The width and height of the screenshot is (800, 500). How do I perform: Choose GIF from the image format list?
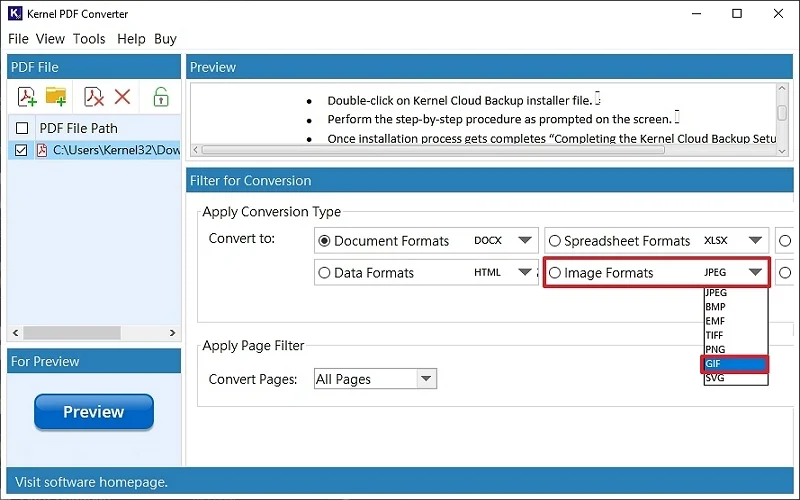click(735, 364)
